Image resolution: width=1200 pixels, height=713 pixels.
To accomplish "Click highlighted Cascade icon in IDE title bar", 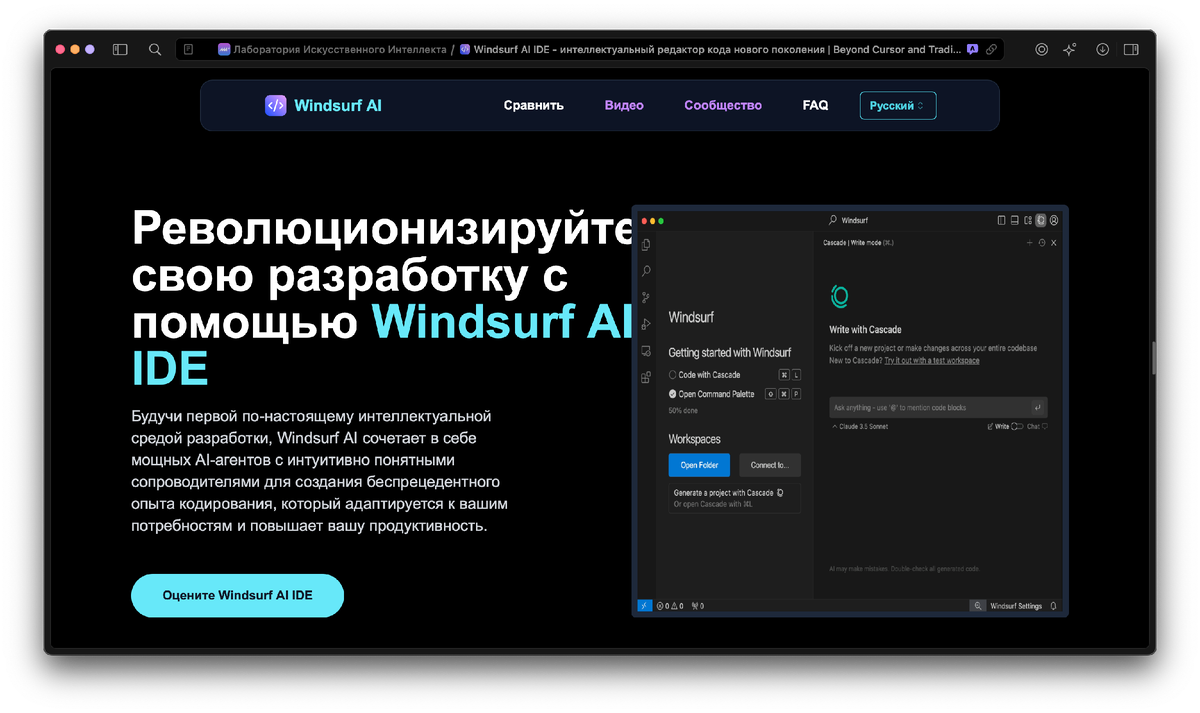I will [x=1041, y=220].
